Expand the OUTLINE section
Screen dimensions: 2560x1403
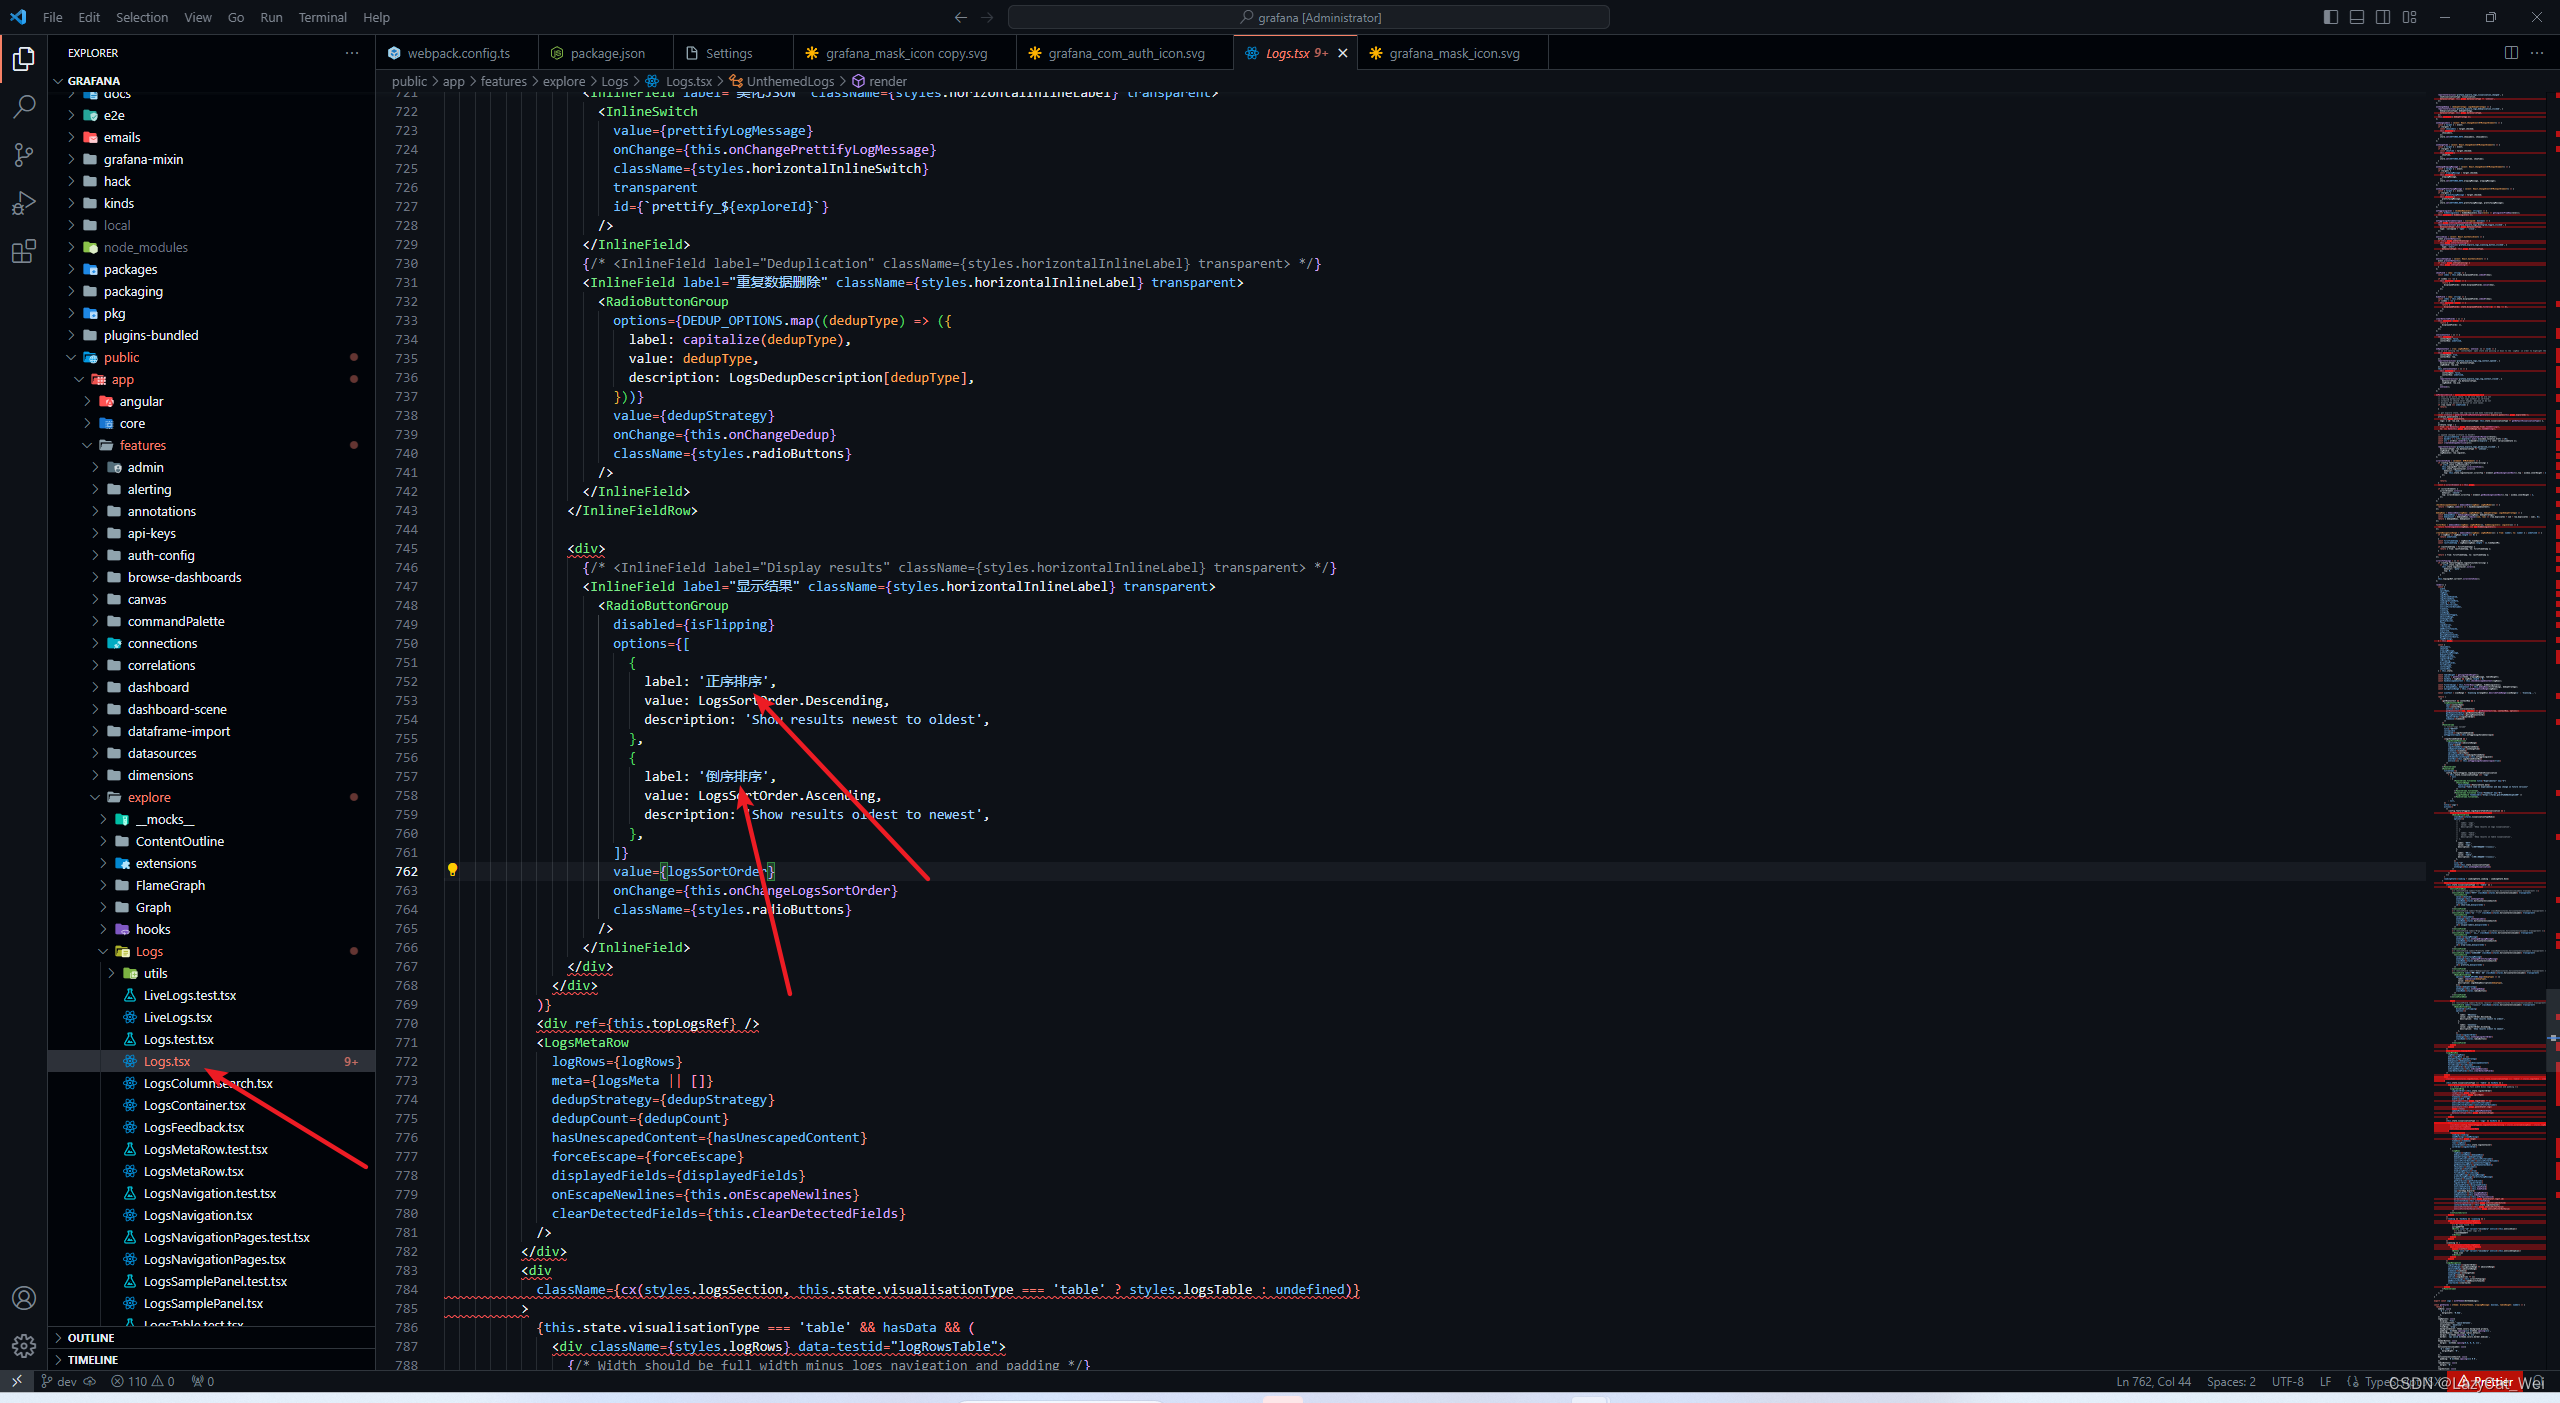pos(91,1337)
